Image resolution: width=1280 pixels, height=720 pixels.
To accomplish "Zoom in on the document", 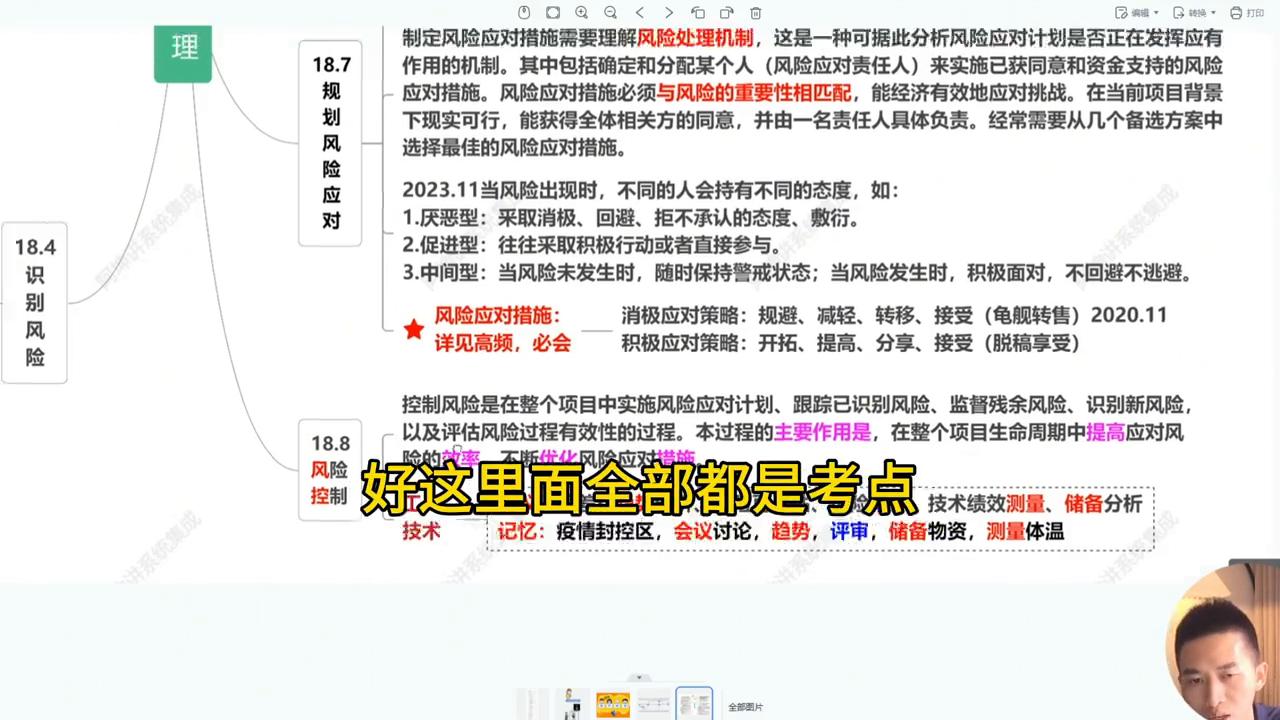I will [x=582, y=13].
